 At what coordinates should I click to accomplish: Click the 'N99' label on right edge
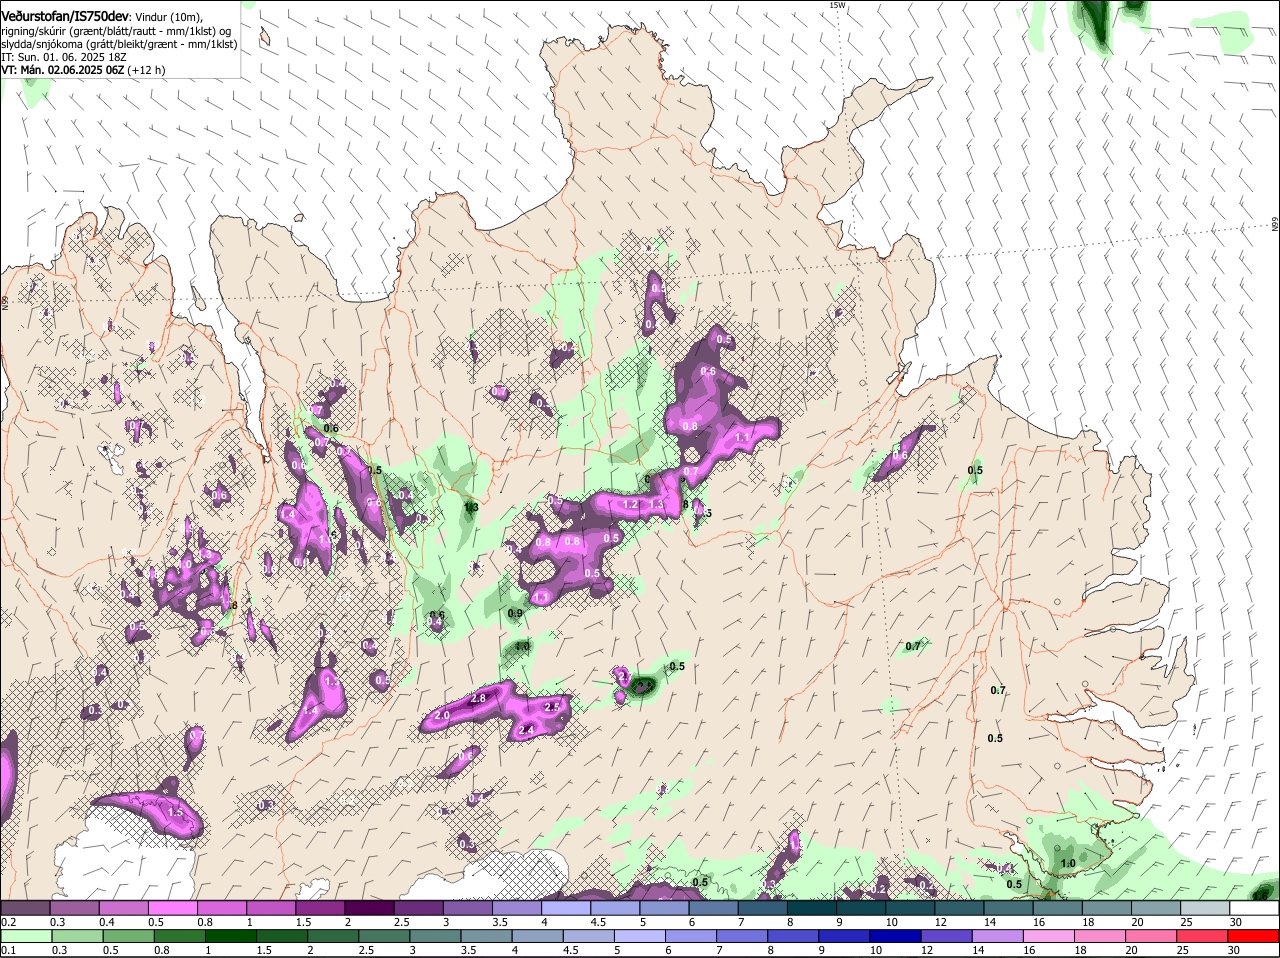point(1275,224)
